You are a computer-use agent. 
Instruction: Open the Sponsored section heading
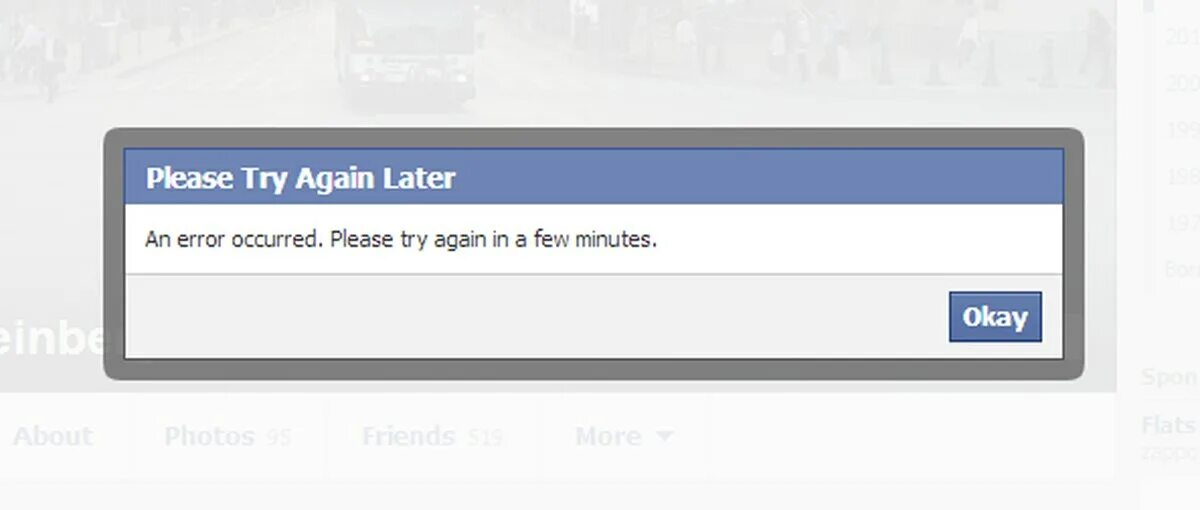coord(1170,377)
